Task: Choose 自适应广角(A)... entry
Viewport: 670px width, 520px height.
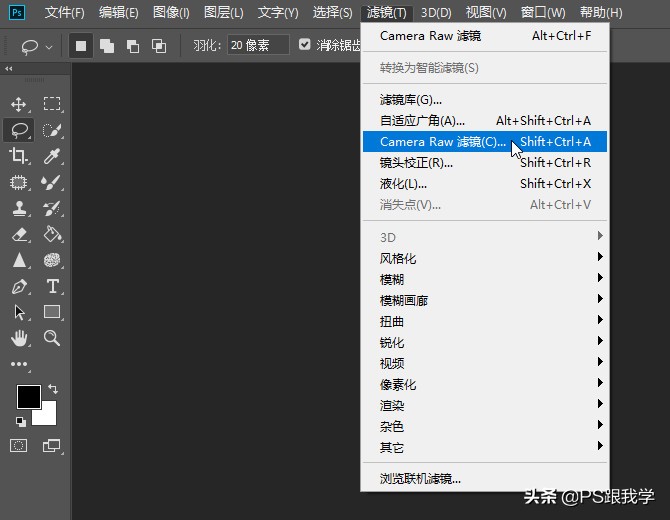Action: click(485, 120)
